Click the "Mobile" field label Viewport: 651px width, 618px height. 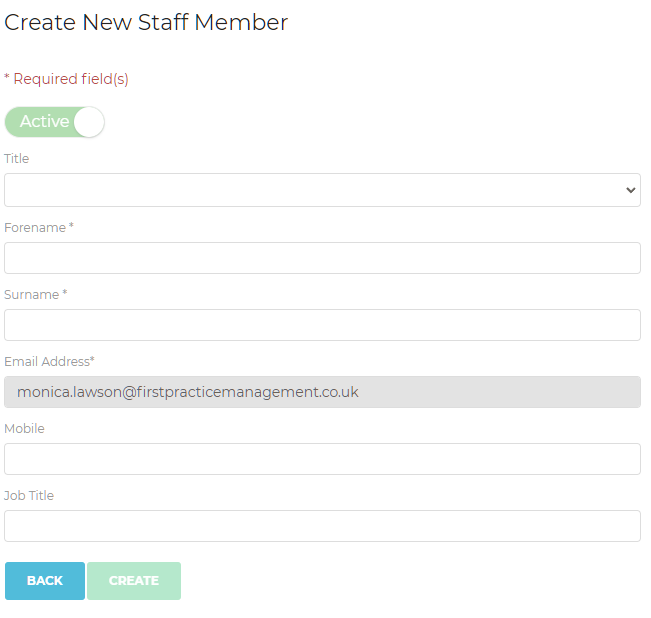tap(24, 429)
